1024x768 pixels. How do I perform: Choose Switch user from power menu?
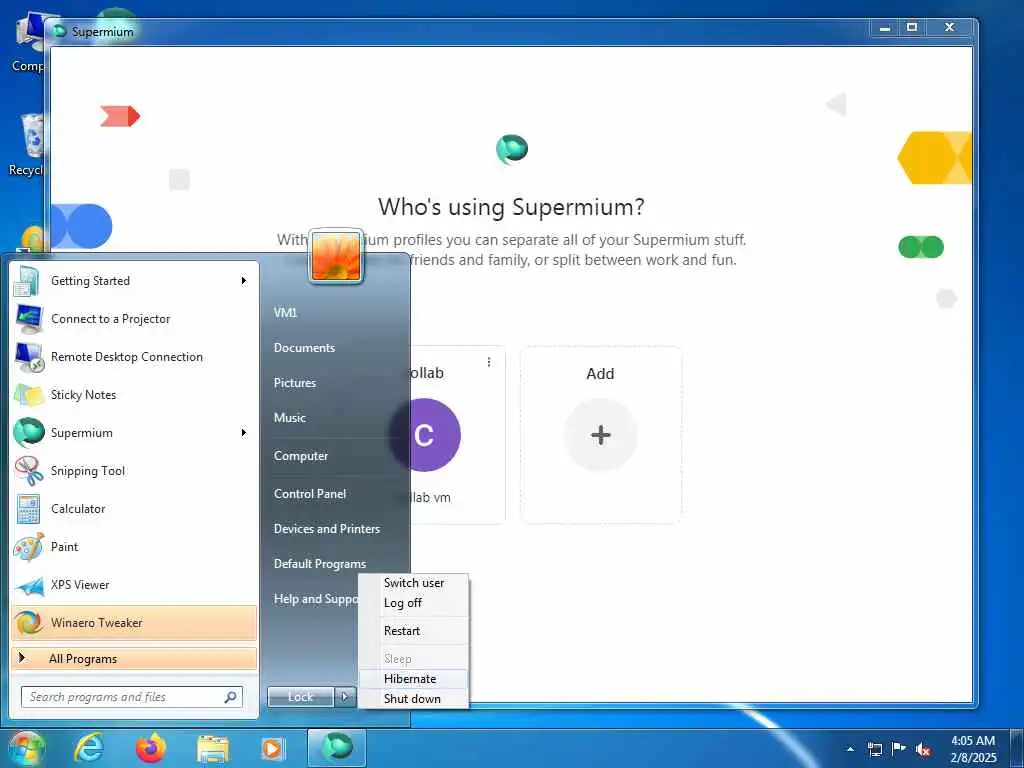point(413,583)
